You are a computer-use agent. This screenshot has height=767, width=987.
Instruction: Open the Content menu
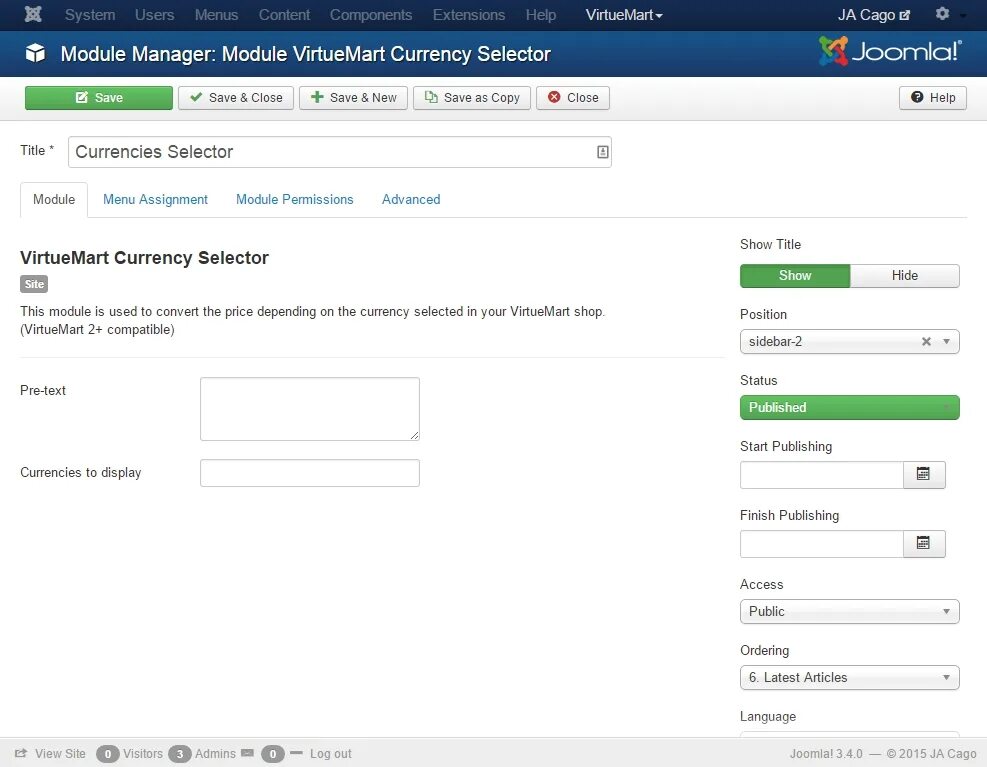click(x=284, y=14)
